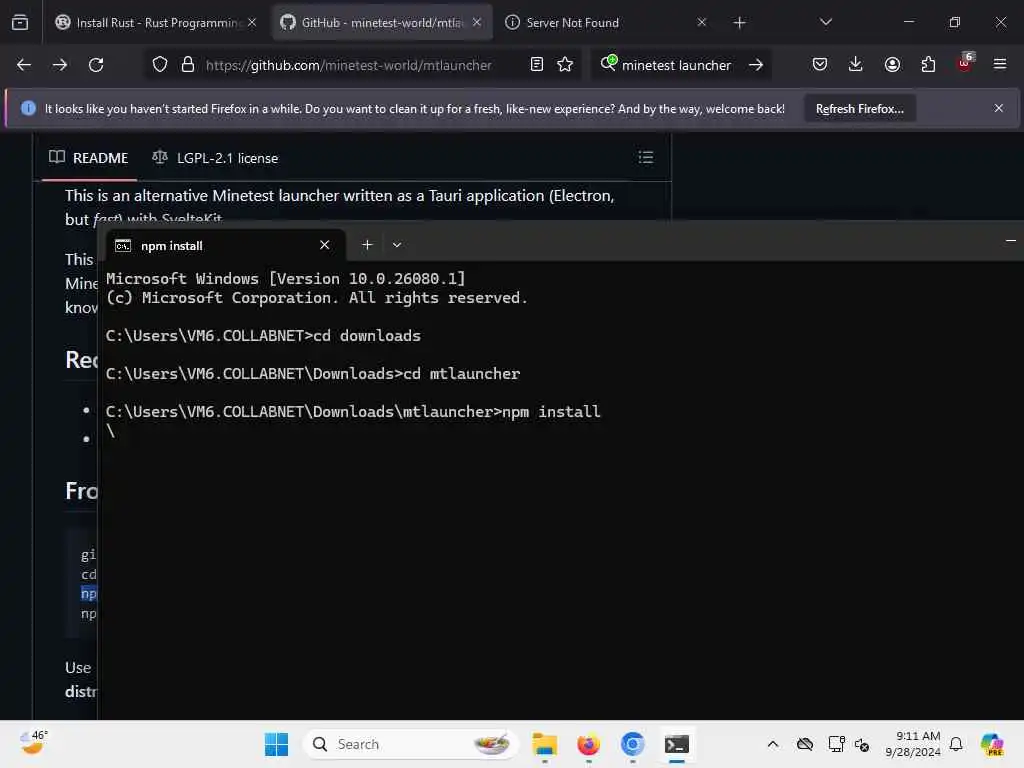Open the network status tray icon

(835, 744)
